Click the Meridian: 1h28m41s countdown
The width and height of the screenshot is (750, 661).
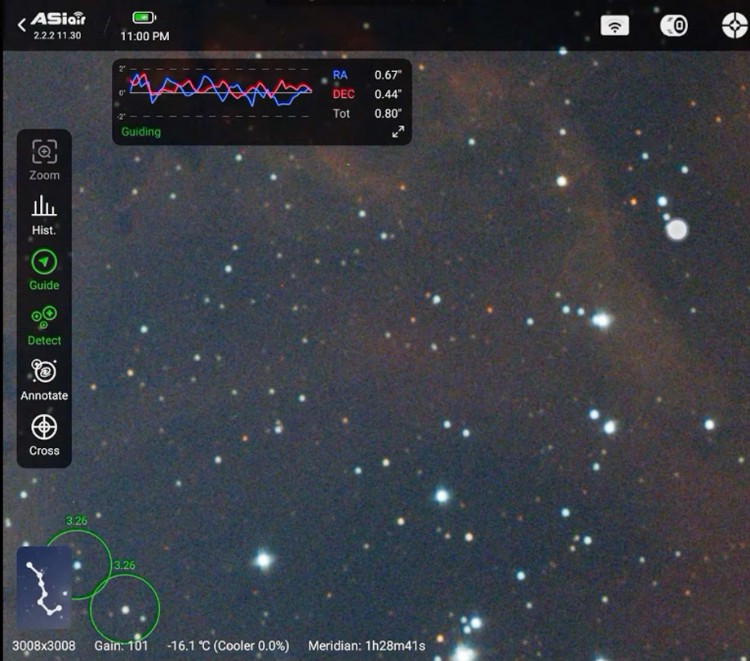(366, 646)
